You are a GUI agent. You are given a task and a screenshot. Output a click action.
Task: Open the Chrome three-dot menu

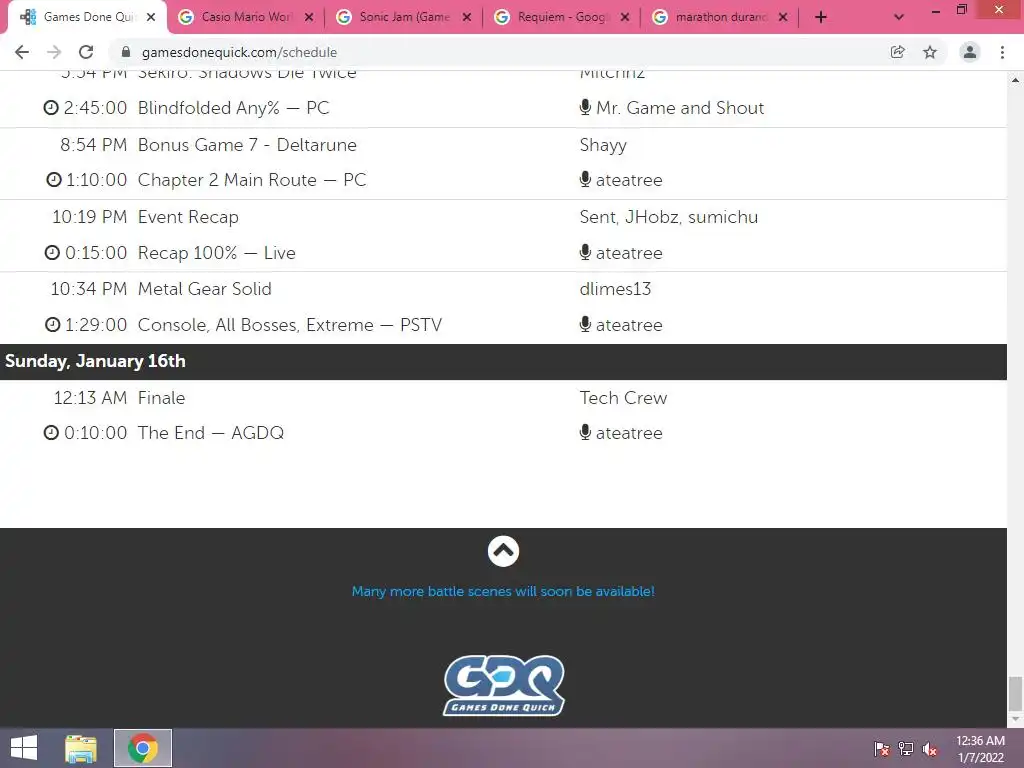point(1002,52)
